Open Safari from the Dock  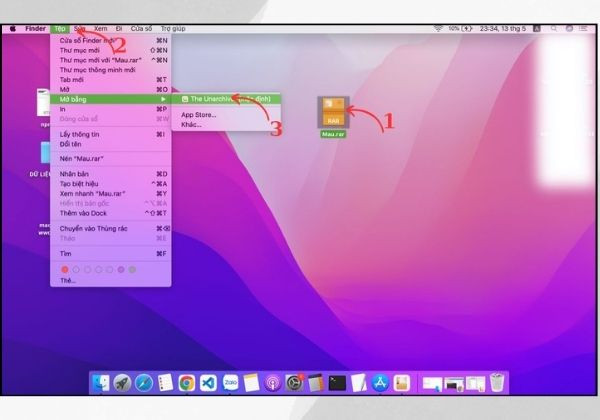tap(144, 383)
